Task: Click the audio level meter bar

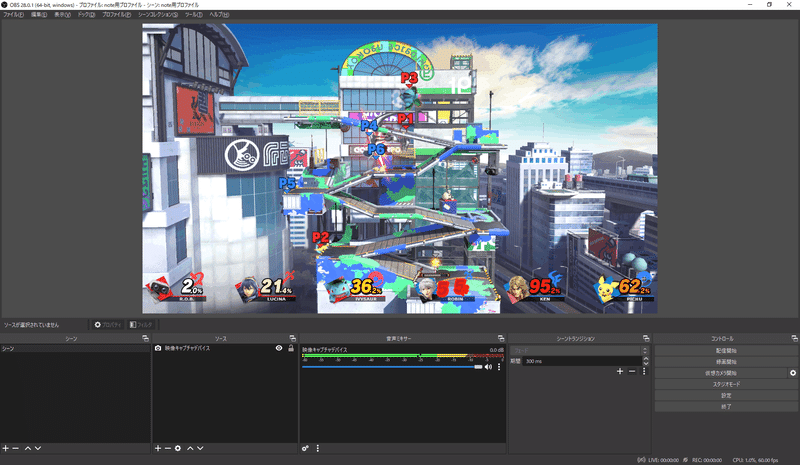Action: click(x=403, y=356)
